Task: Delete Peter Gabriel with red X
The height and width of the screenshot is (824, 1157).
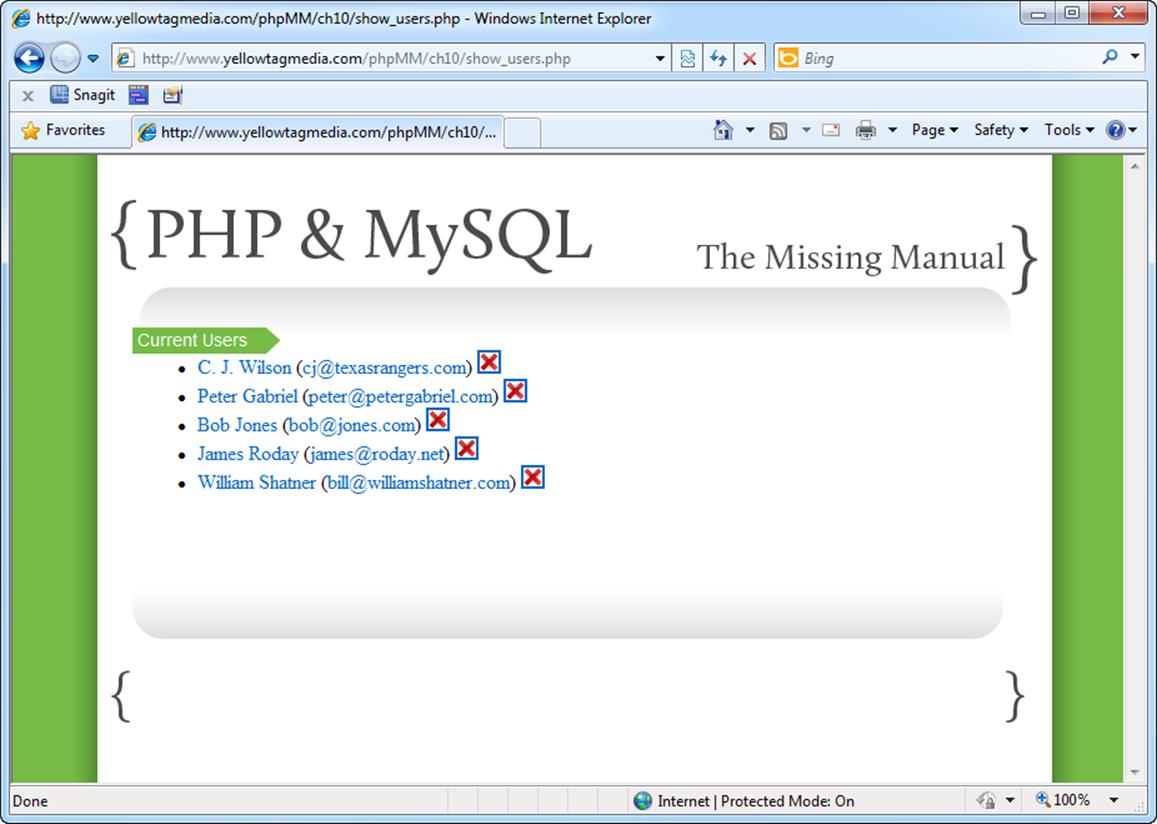Action: click(515, 391)
